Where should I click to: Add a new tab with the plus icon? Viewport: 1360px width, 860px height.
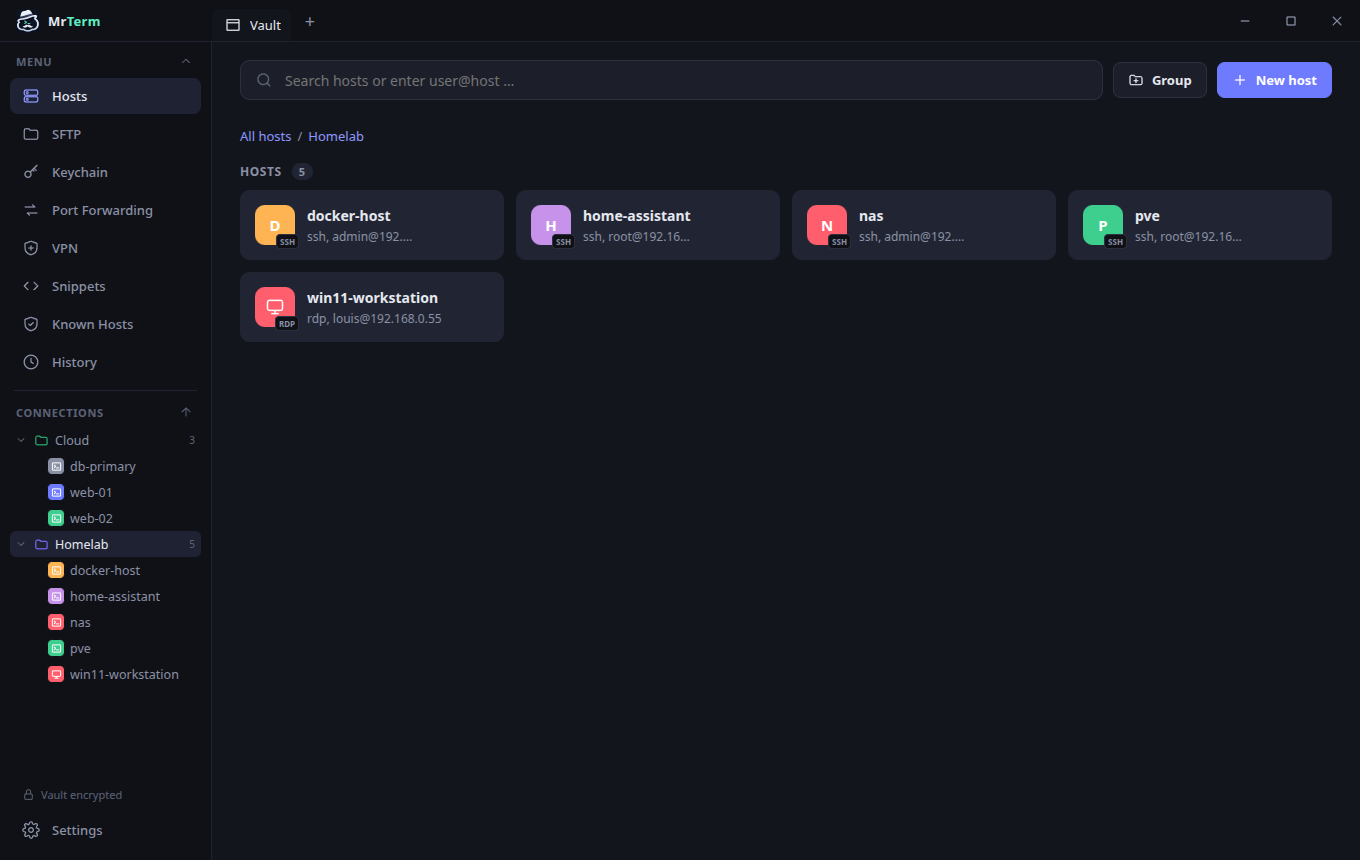(310, 22)
